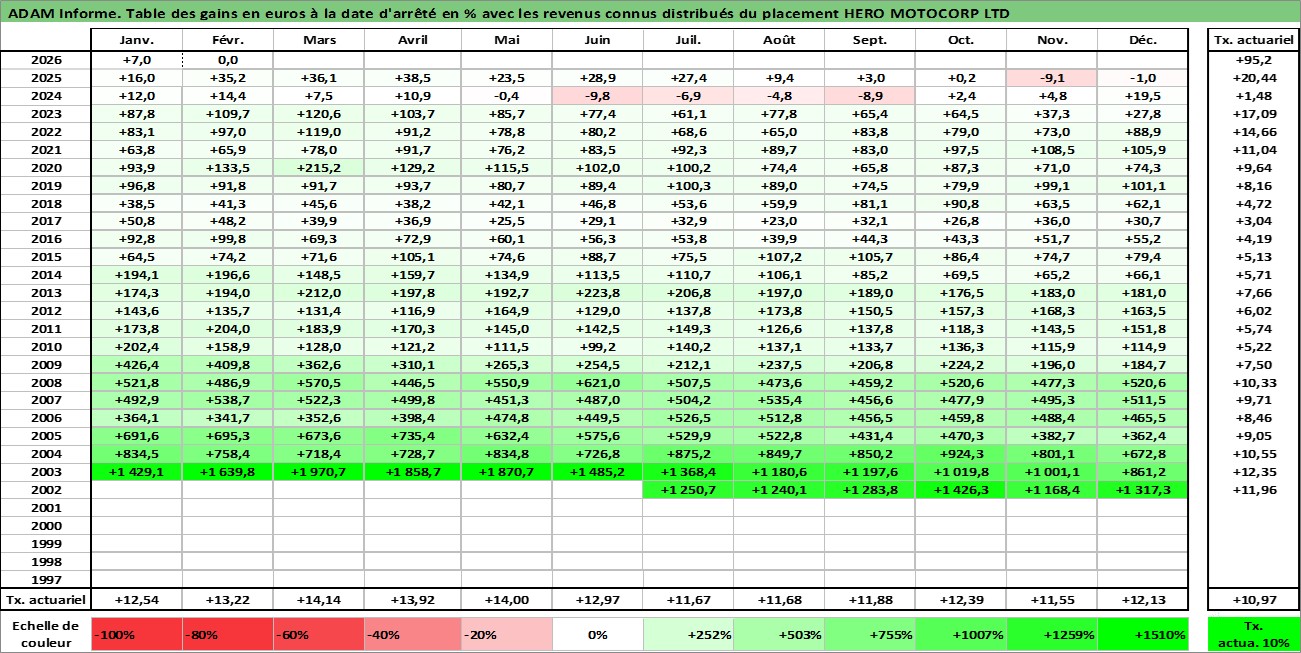Image resolution: width=1301 pixels, height=653 pixels.
Task: Click the +834,8 cell in May 2004
Action: tap(507, 454)
